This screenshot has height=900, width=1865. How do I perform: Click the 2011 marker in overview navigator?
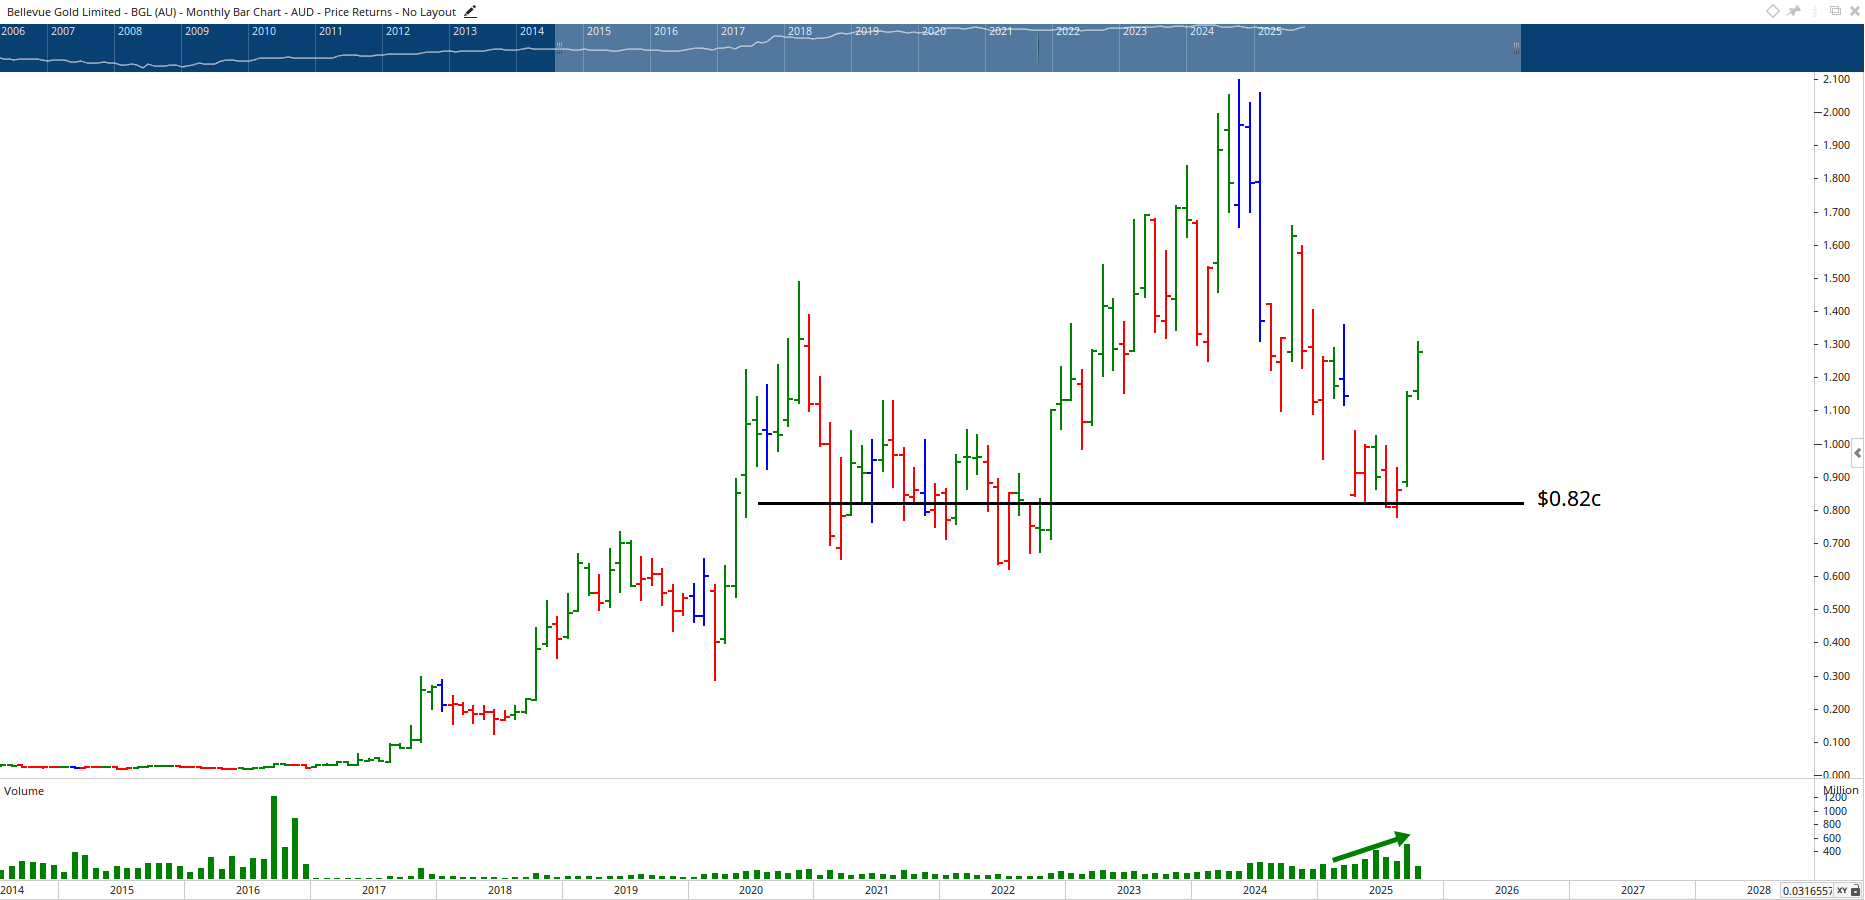331,31
